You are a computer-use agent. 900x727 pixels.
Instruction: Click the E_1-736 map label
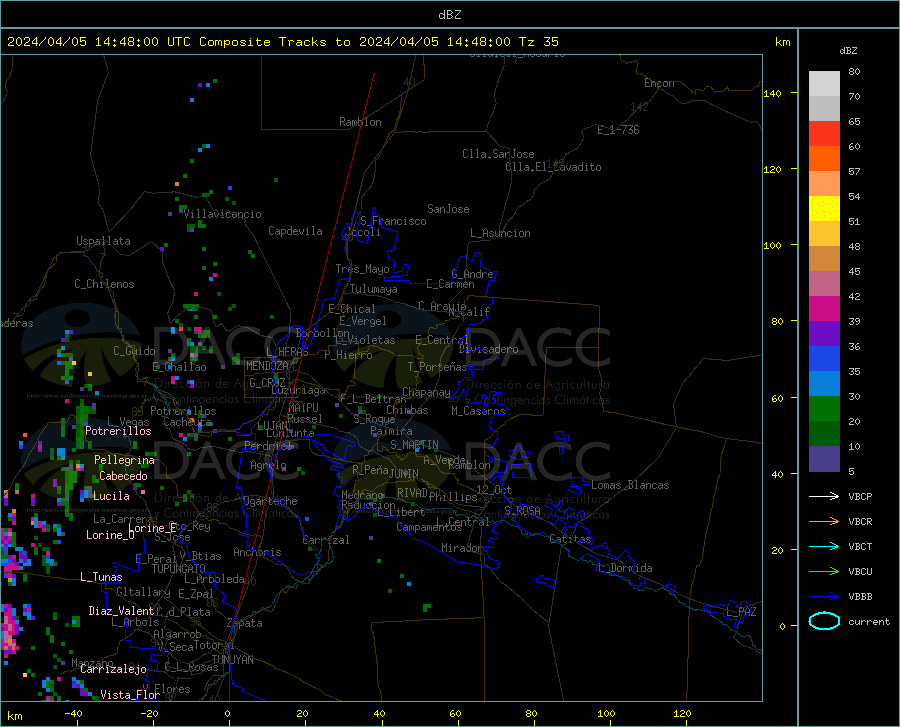point(618,130)
